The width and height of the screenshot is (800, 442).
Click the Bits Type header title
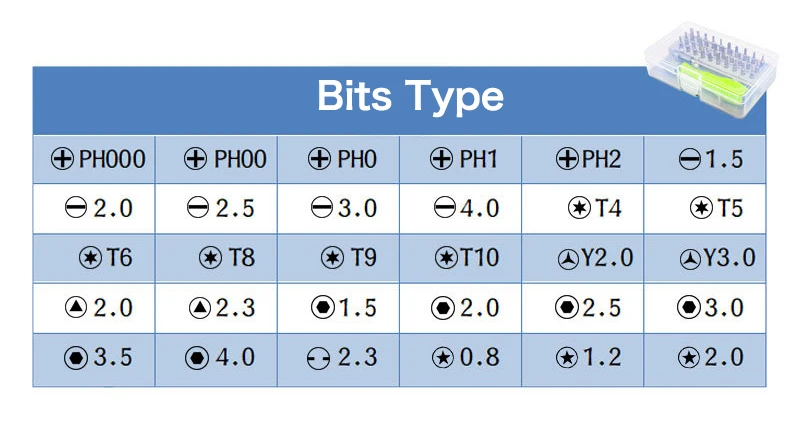coord(410,96)
